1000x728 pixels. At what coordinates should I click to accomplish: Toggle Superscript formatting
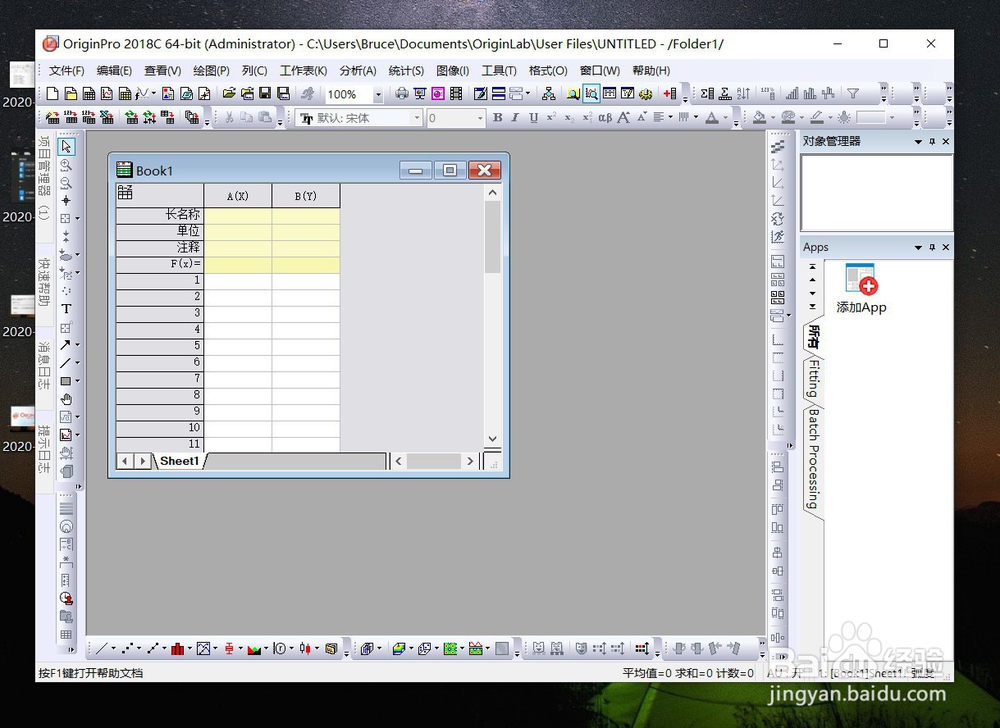pyautogui.click(x=551, y=117)
